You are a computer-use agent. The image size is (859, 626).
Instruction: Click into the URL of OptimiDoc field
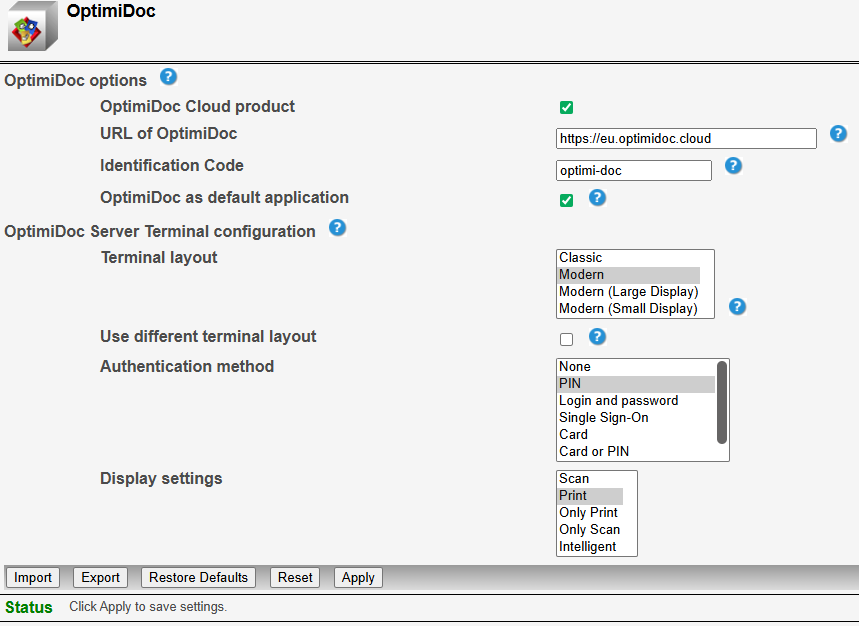click(685, 139)
